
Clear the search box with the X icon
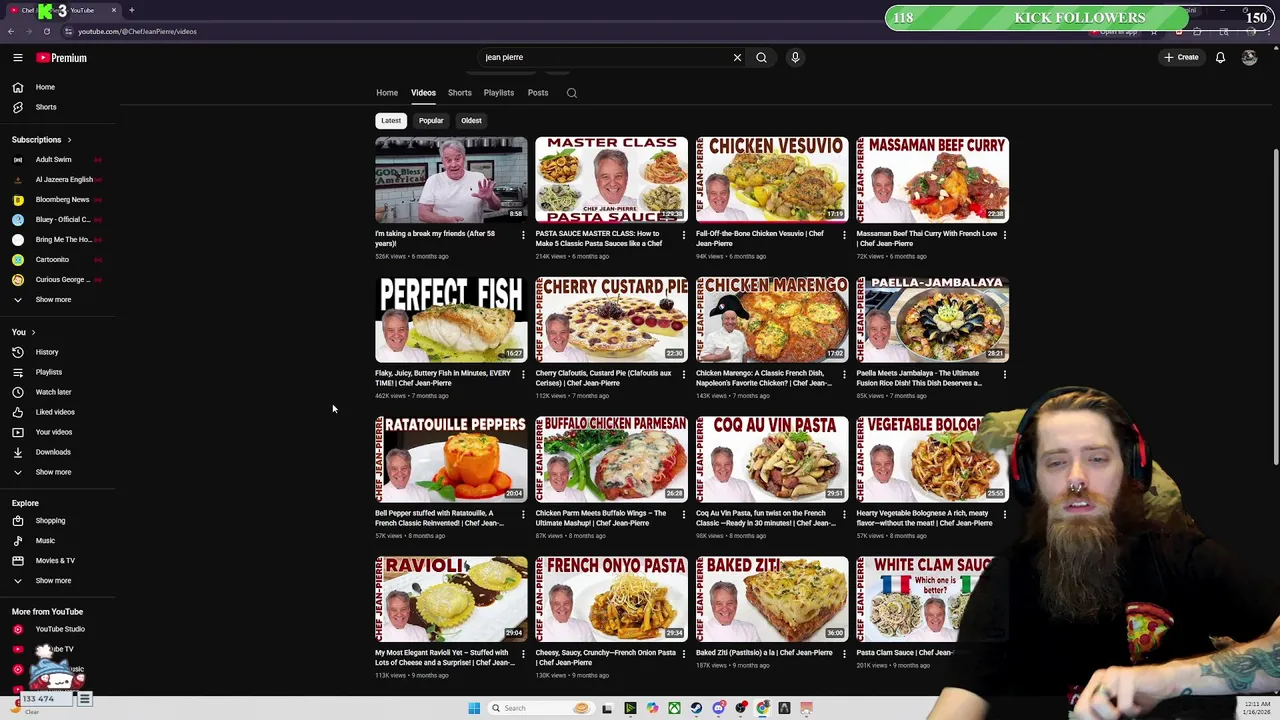coord(737,57)
